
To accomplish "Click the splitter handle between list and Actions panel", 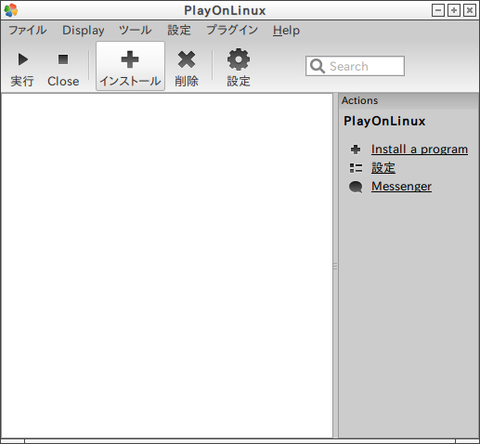I will click(335, 266).
